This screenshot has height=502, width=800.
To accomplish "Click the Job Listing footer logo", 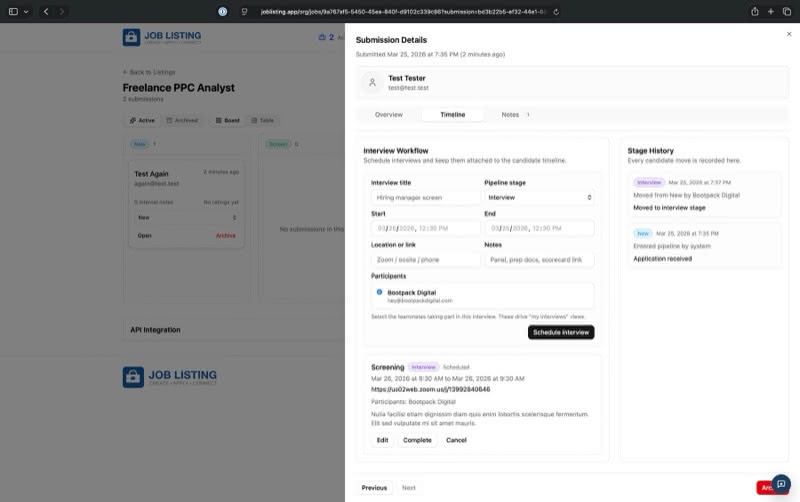I will 170,377.
